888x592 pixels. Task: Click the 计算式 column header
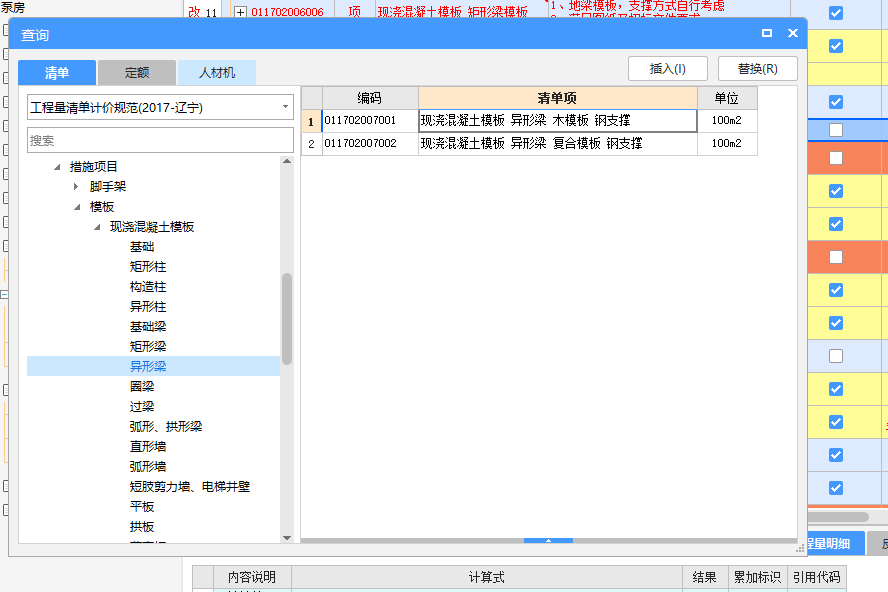point(486,577)
